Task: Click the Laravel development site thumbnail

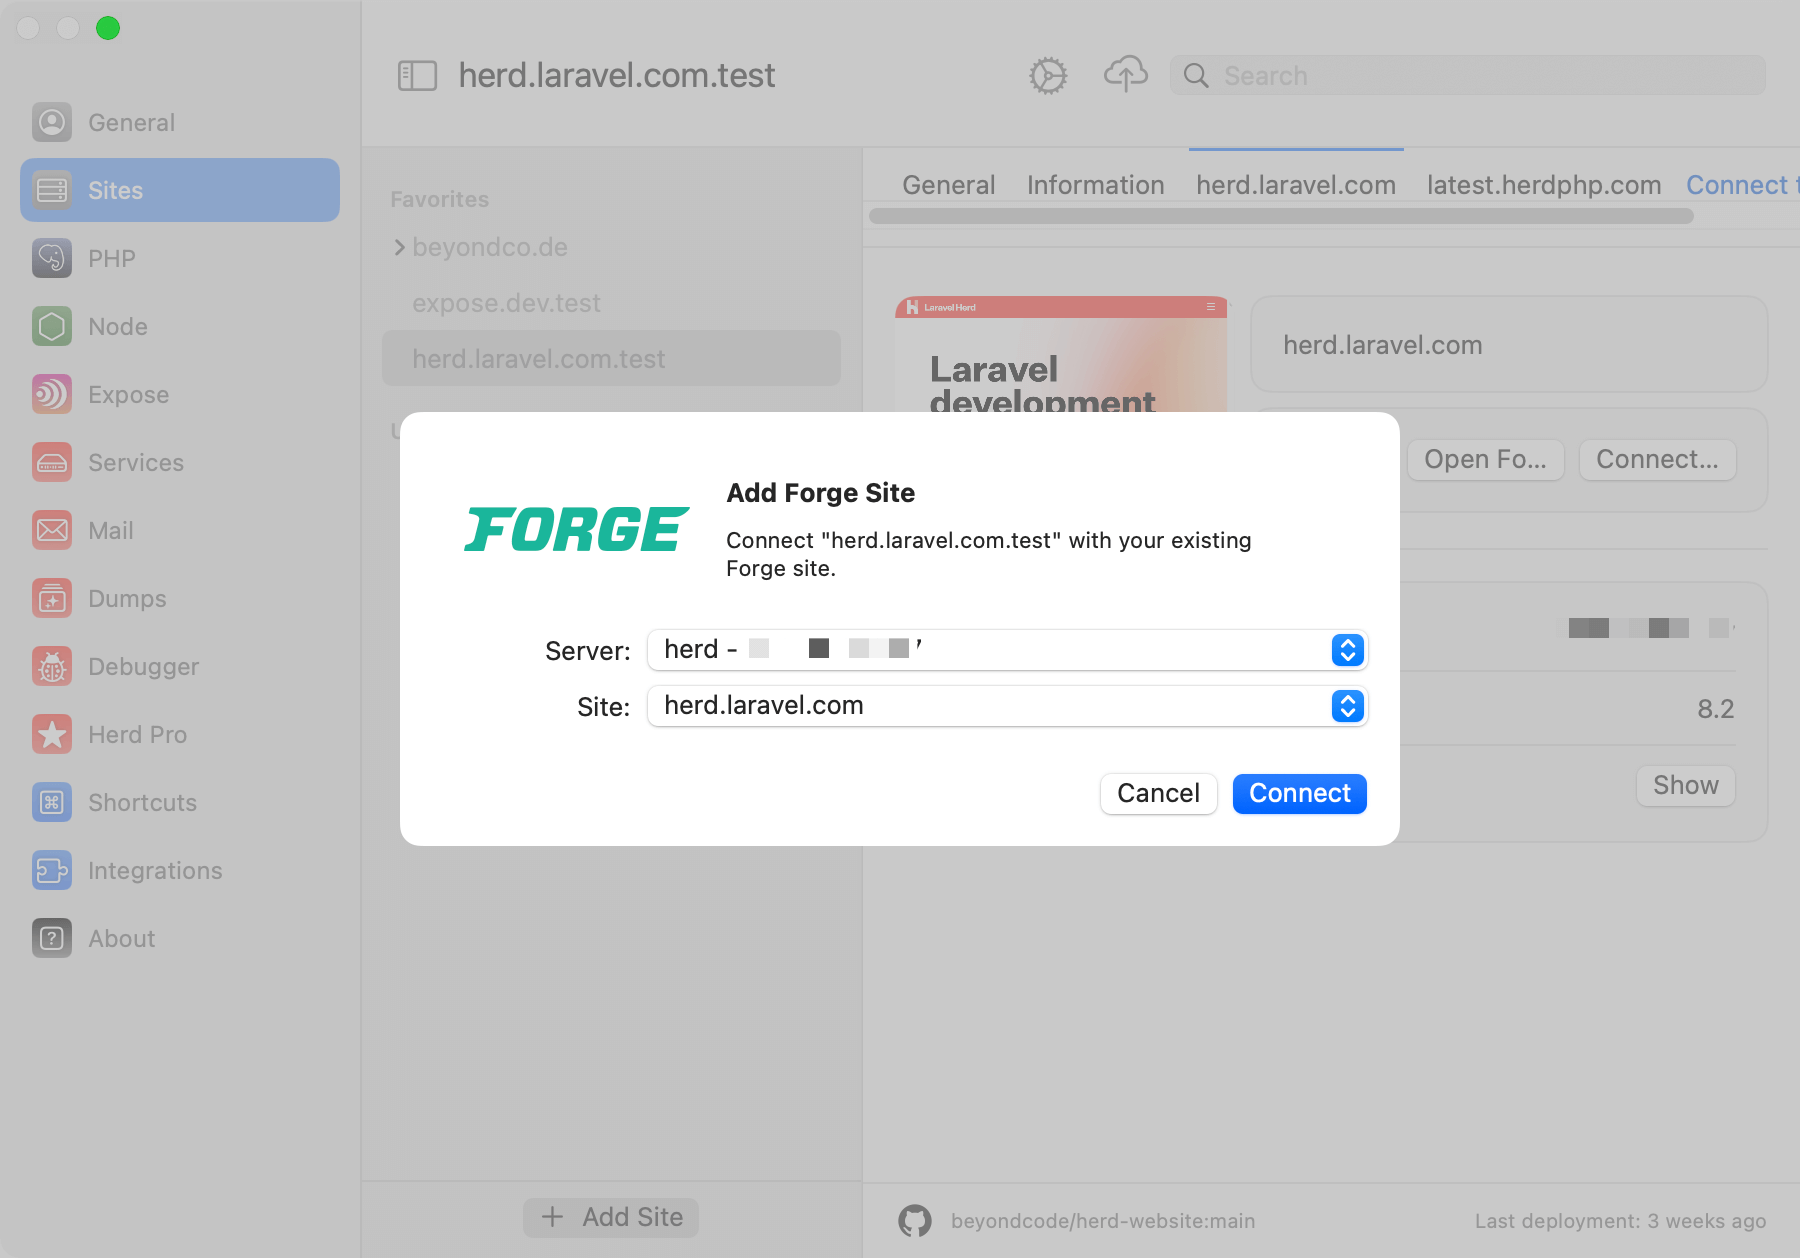Action: pyautogui.click(x=1061, y=354)
